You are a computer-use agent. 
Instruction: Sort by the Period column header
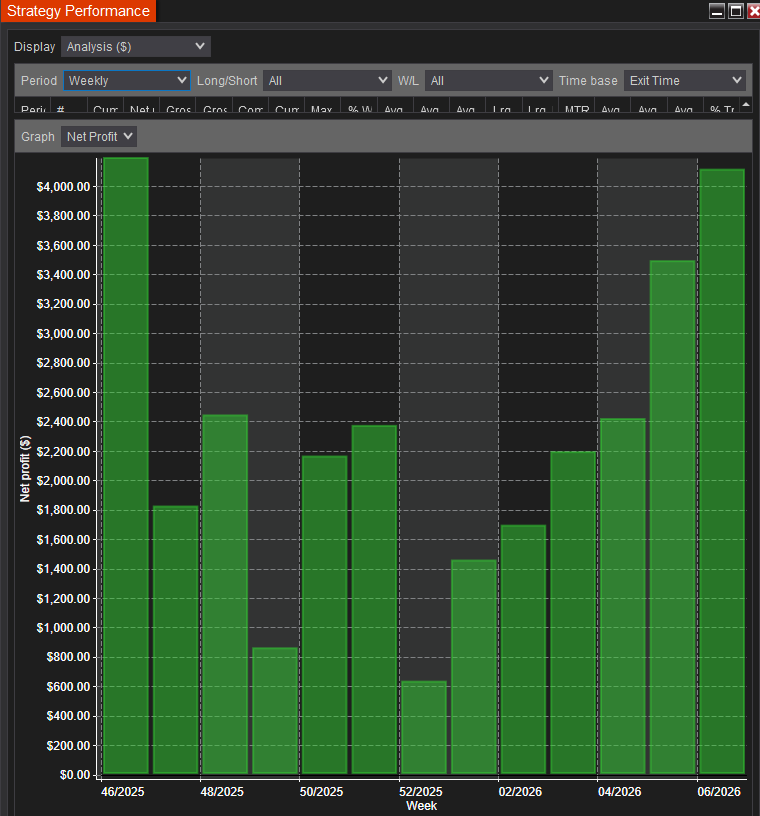coord(32,108)
